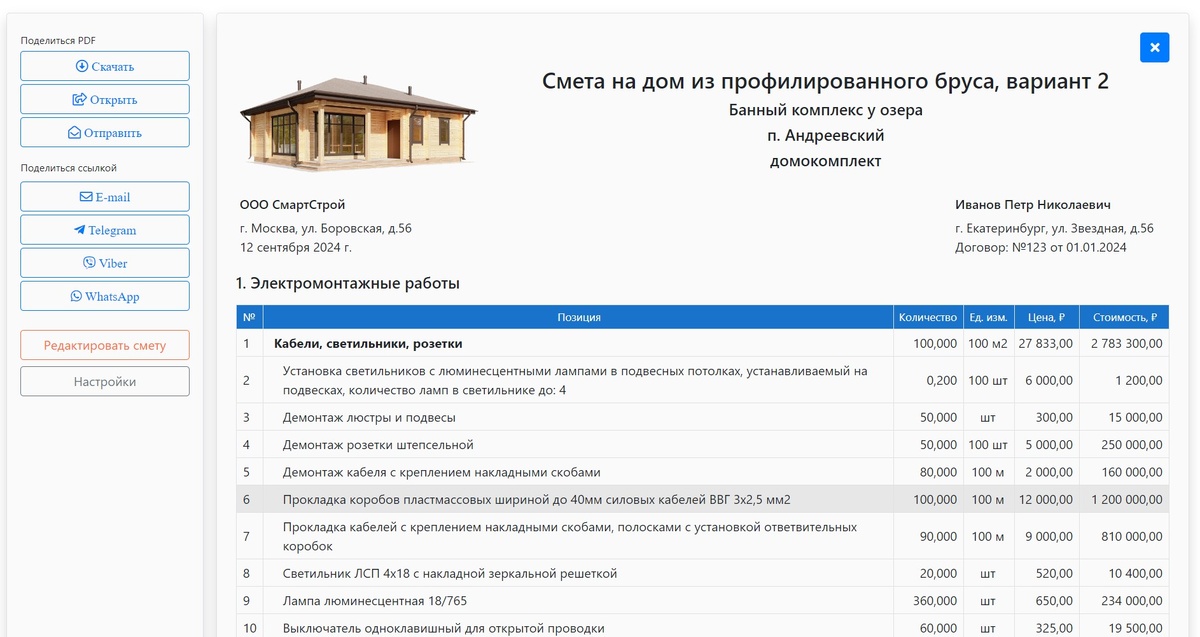Click subtitle п. Андреевский

pos(826,136)
